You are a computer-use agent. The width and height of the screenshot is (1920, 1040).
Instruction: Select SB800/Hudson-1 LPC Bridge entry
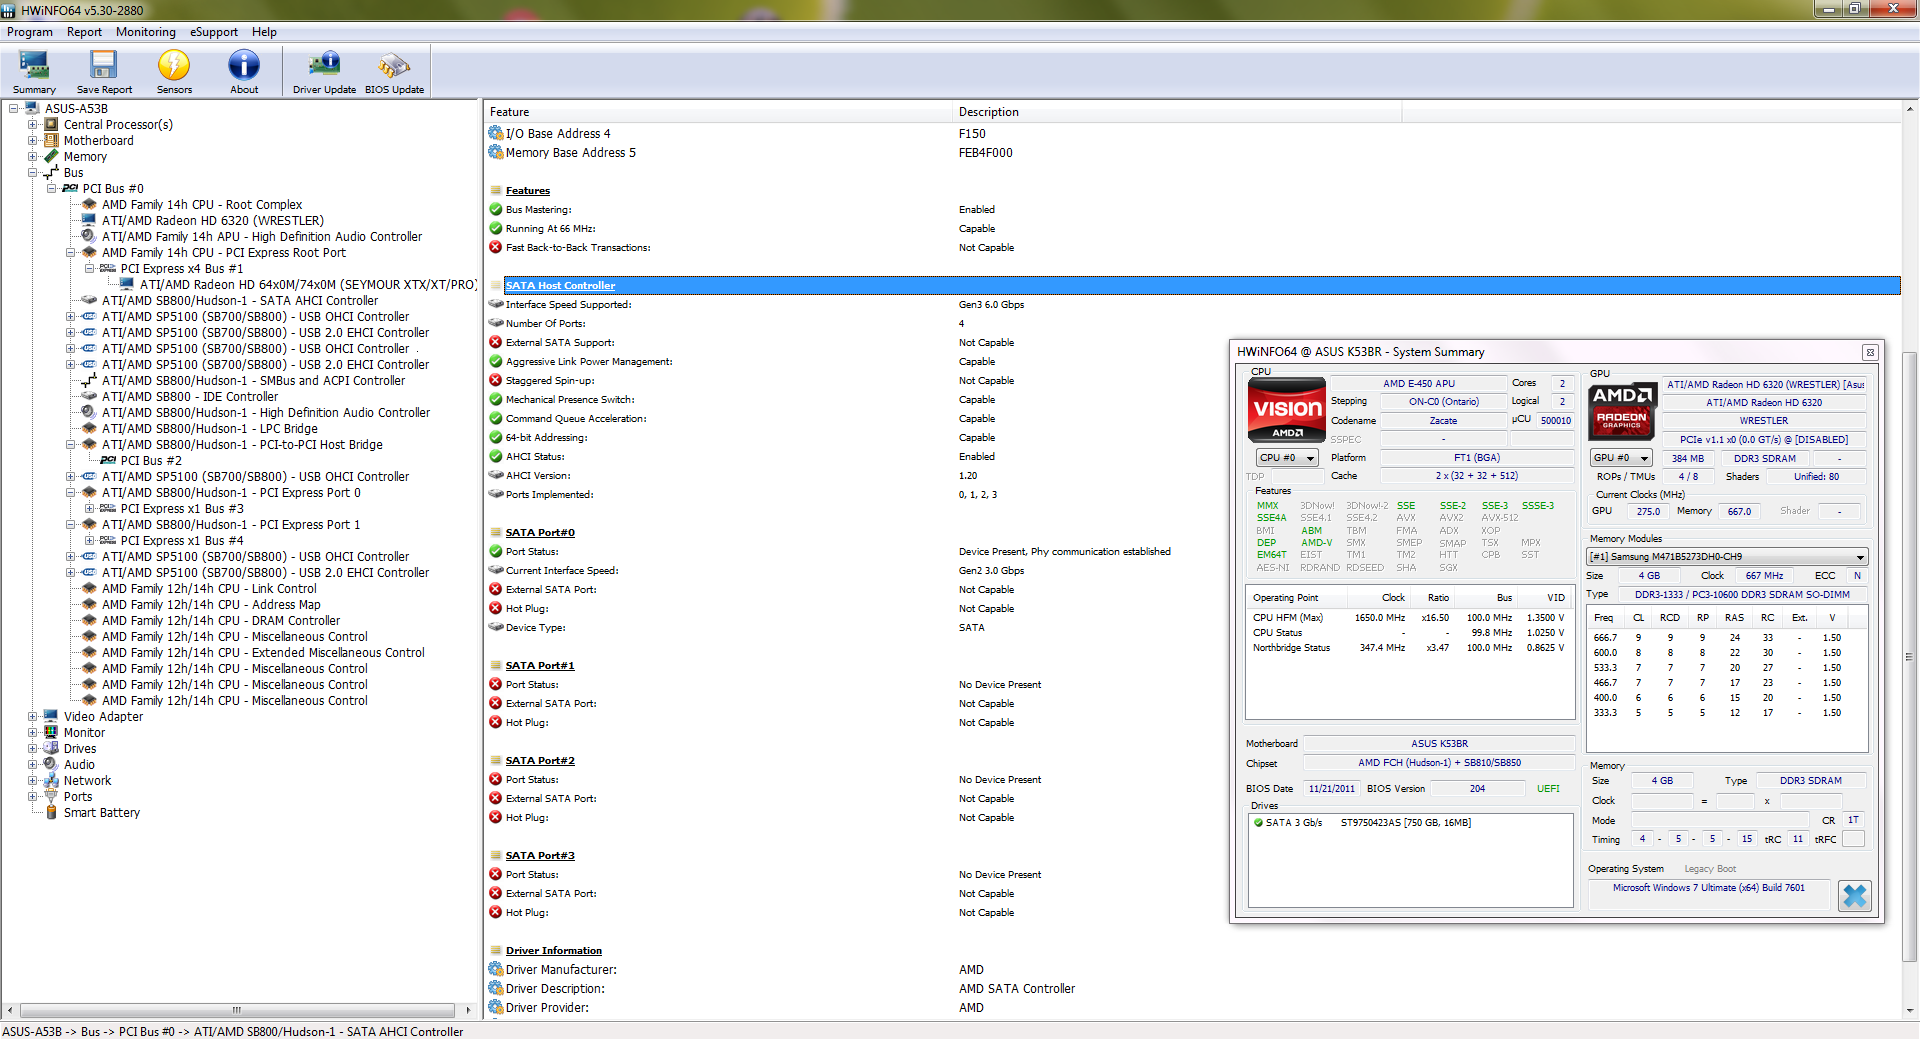[x=210, y=429]
